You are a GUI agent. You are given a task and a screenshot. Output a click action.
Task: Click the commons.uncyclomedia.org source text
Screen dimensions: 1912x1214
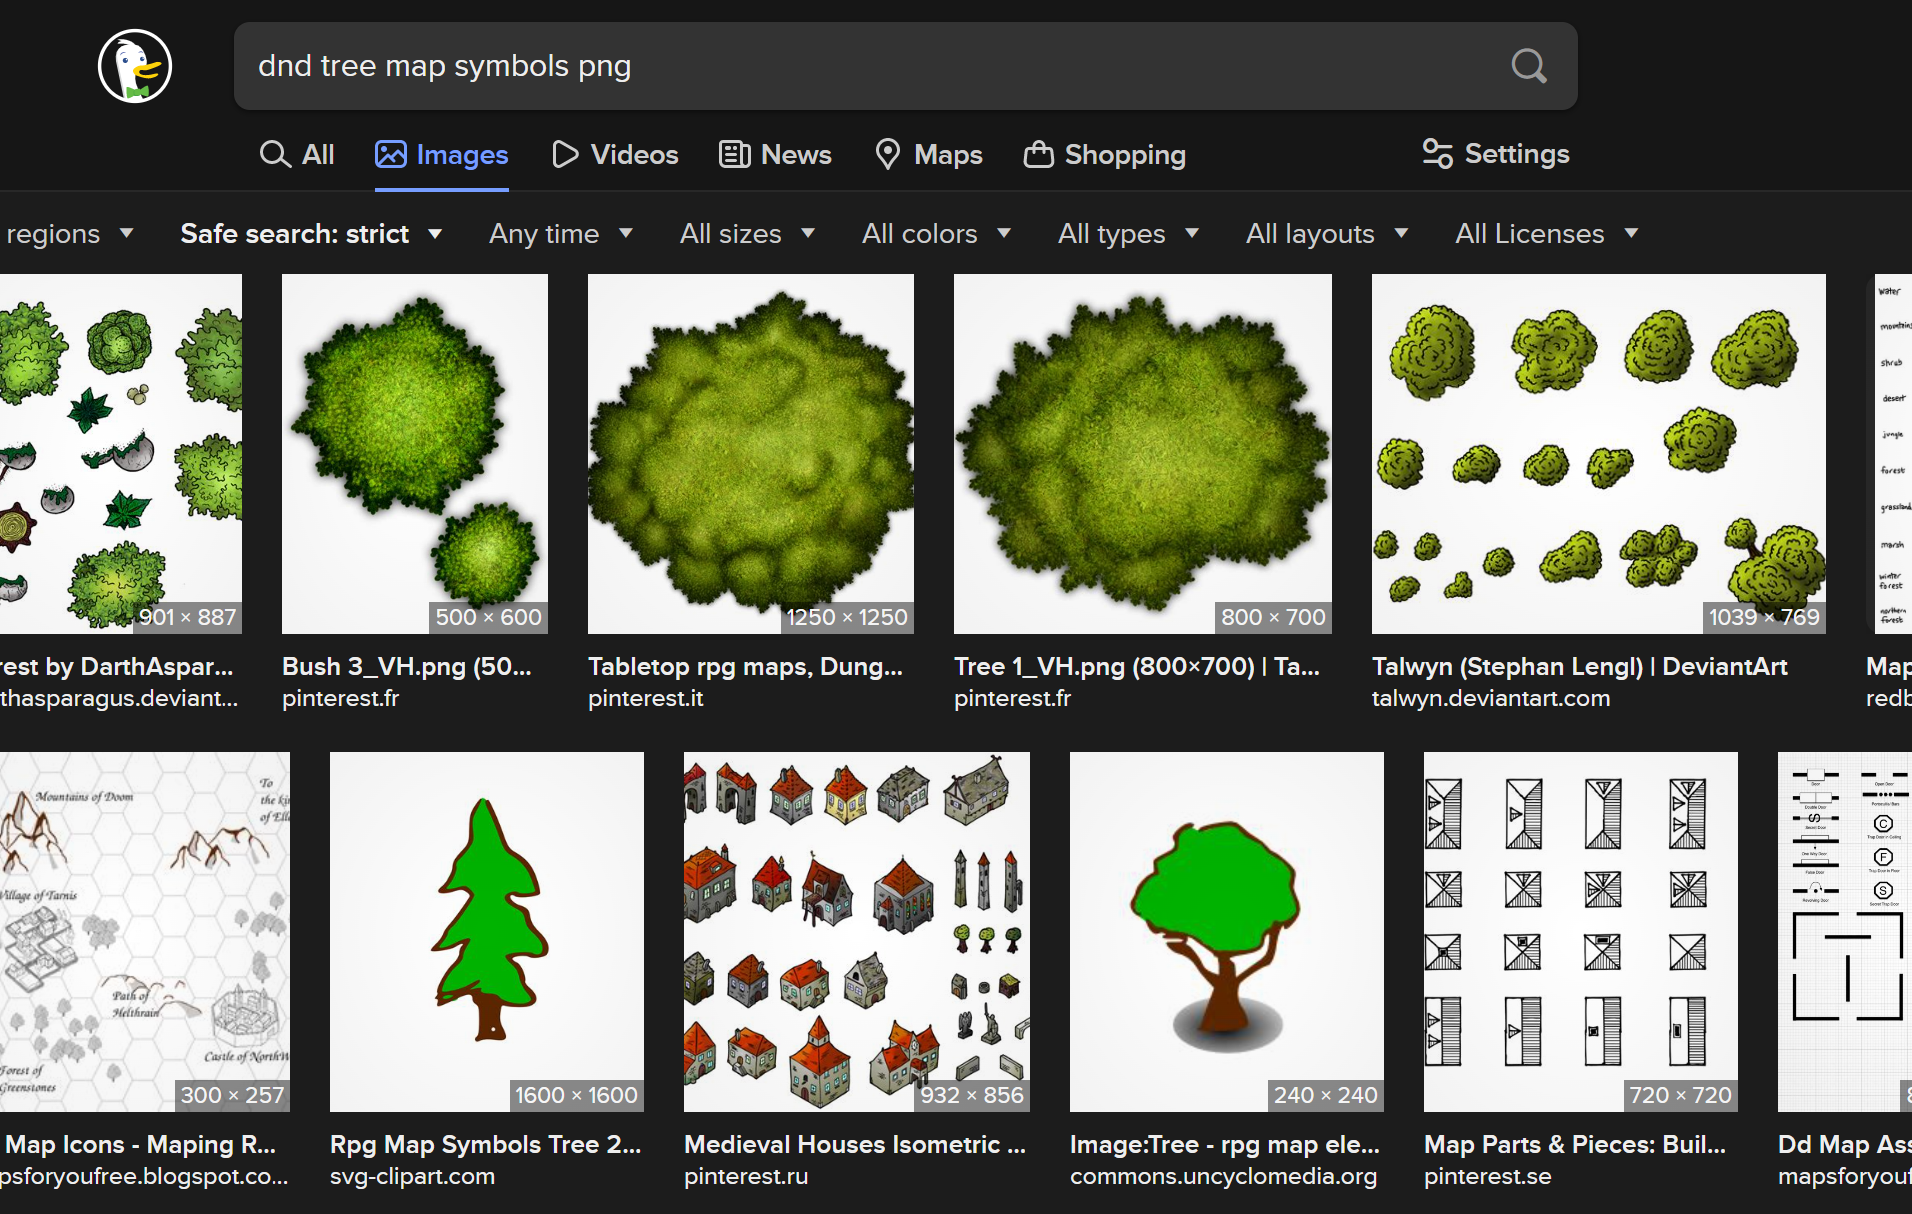coord(1223,1176)
